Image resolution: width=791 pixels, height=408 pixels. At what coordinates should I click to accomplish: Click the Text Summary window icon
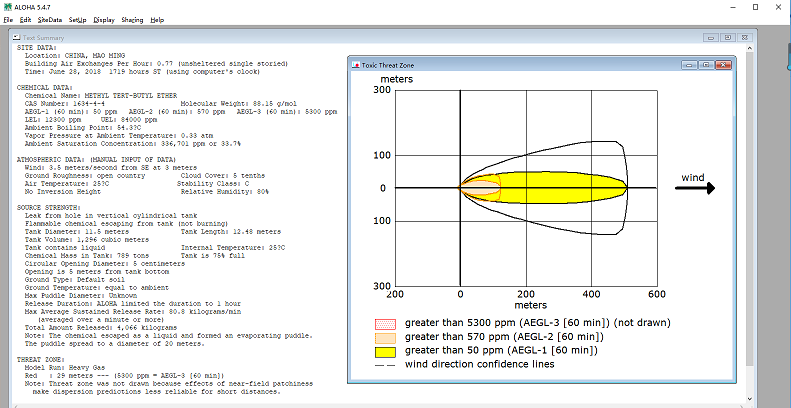point(17,37)
